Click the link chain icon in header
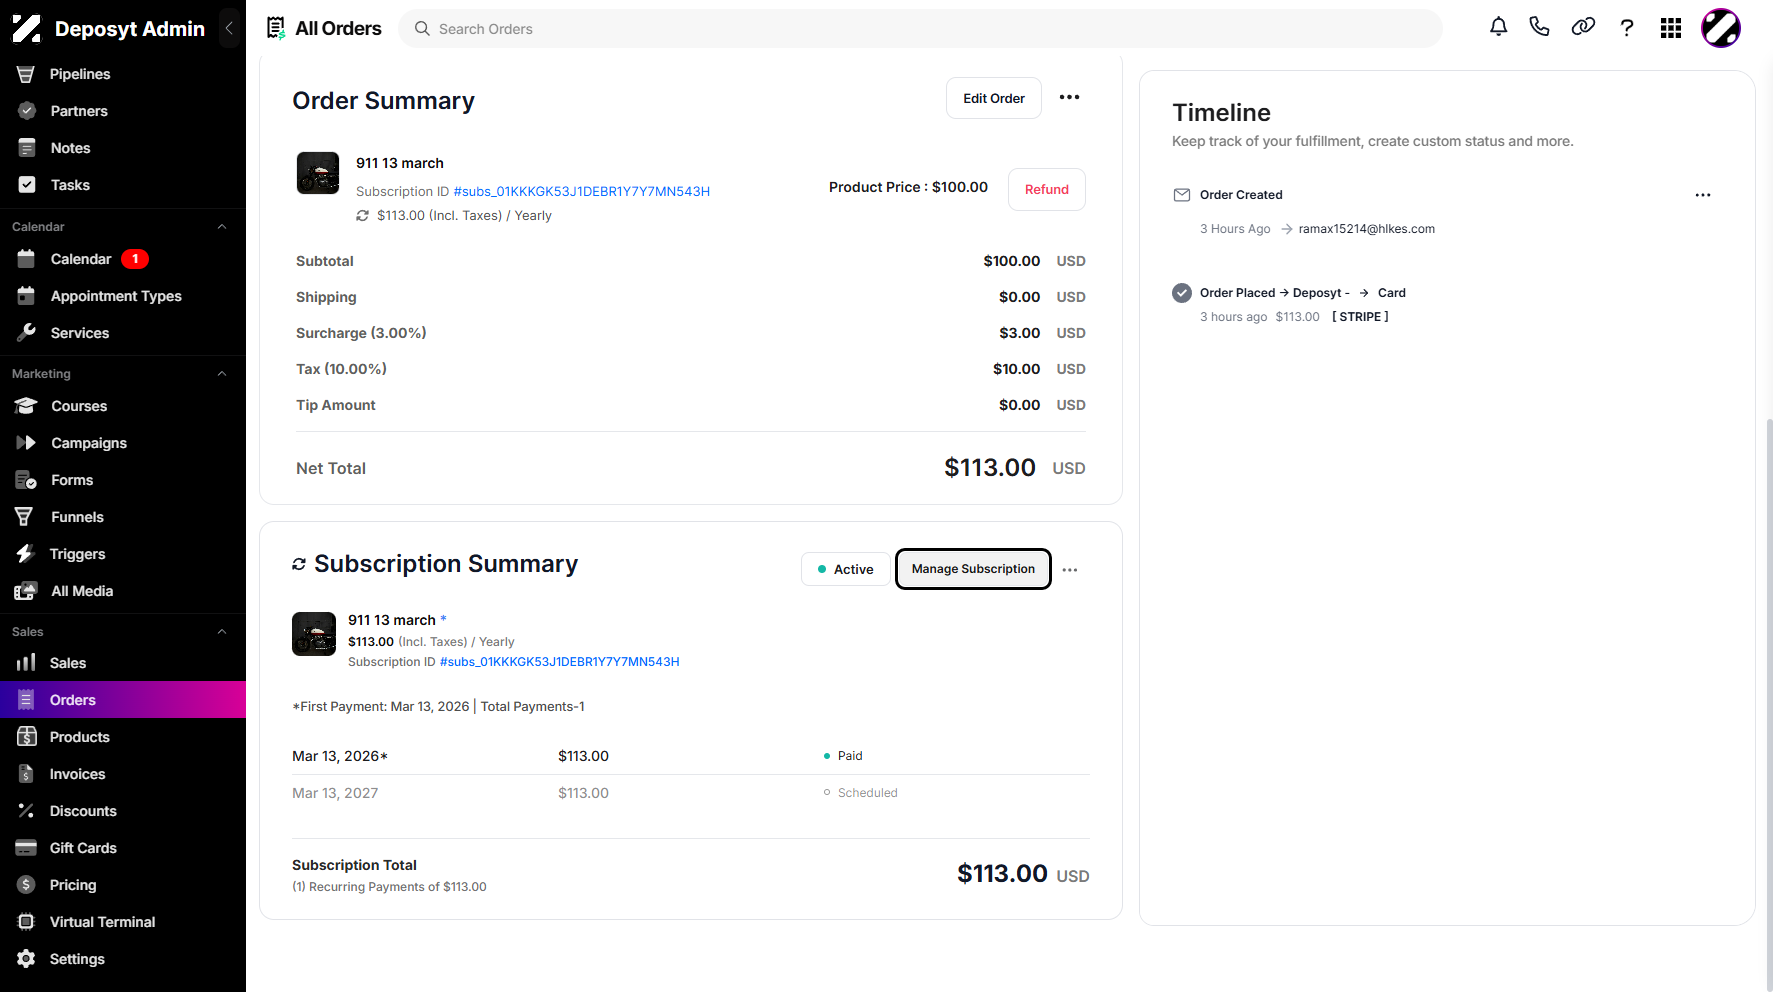 point(1583,27)
